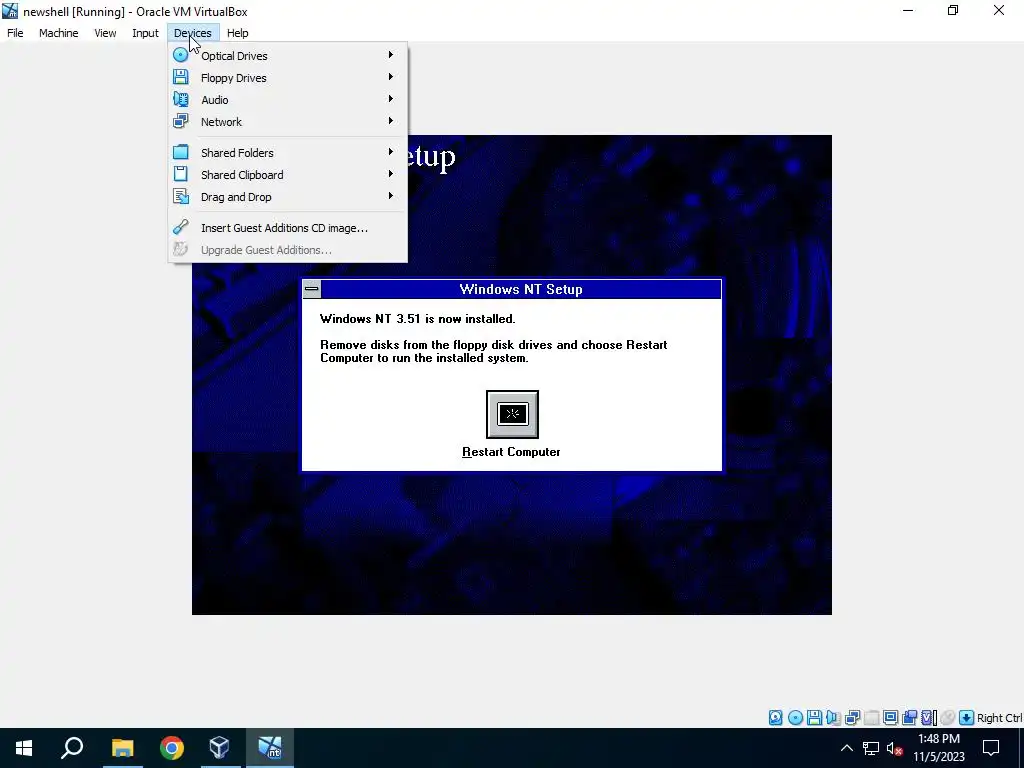
Task: Choose Insert Guest Additions CD image
Action: 287,228
